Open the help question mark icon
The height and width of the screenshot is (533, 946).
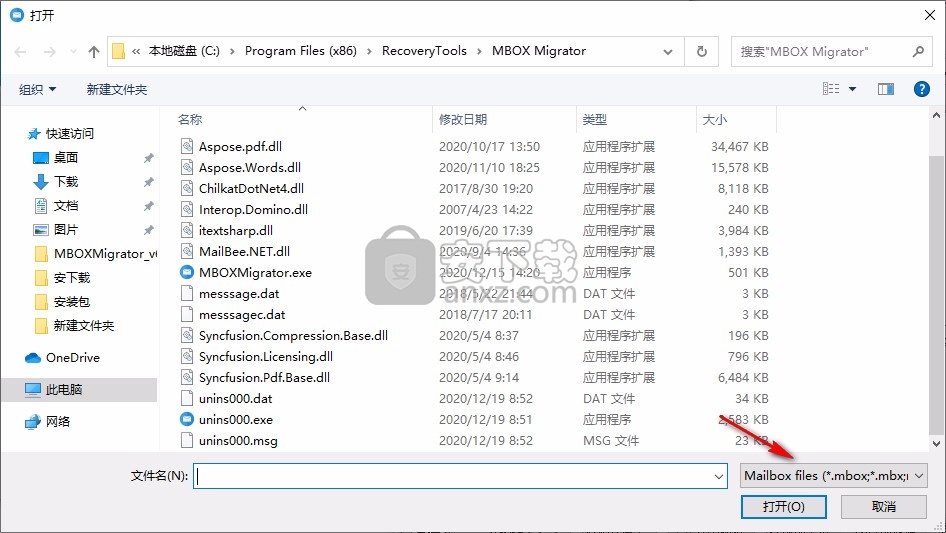[921, 89]
